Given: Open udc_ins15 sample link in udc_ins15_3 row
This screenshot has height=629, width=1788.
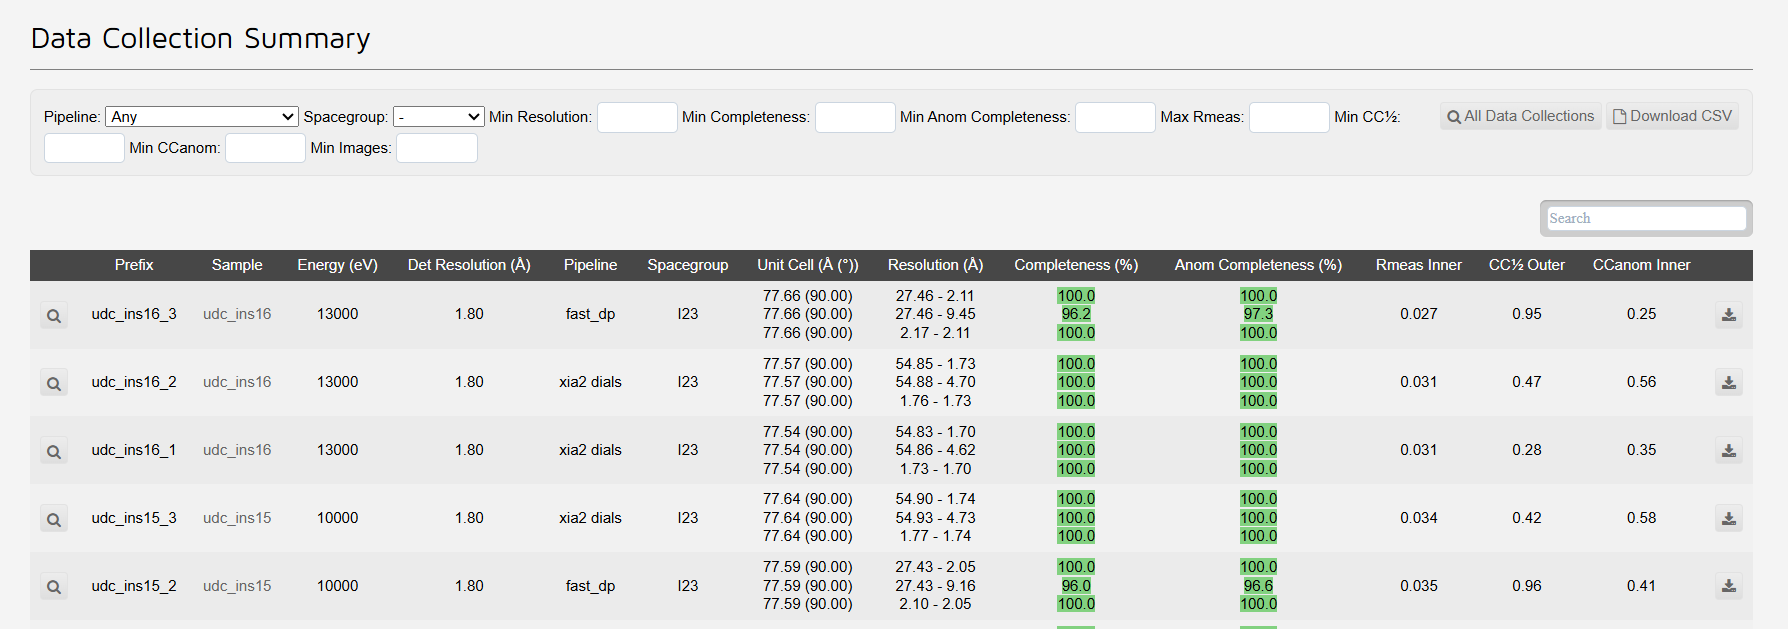Looking at the screenshot, I should click(x=237, y=518).
